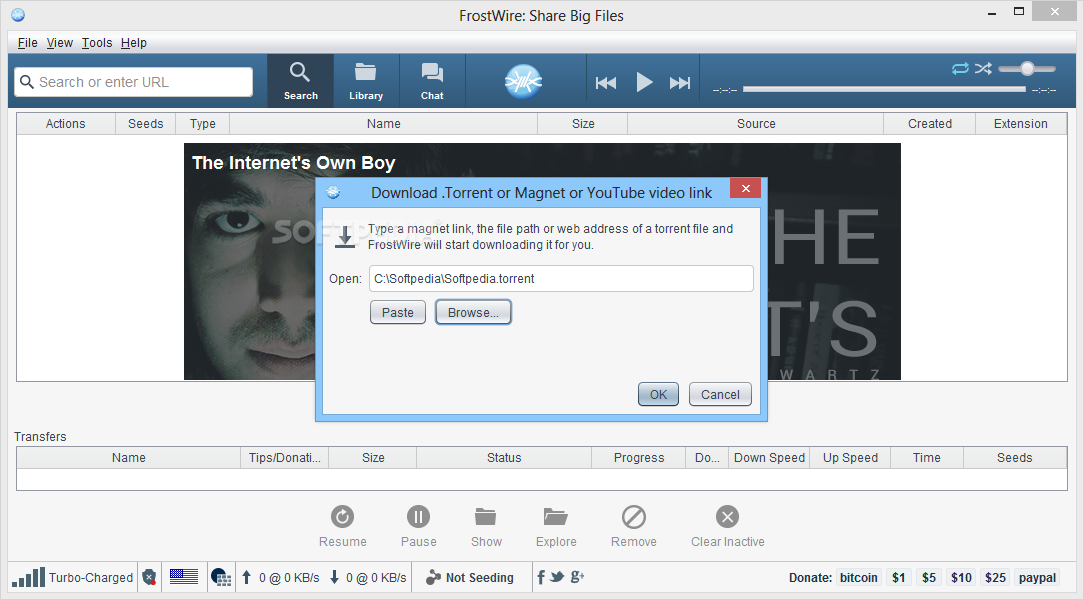Viewport: 1084px width, 600px height.
Task: Click the upload speed arrow indicator
Action: coord(246,577)
